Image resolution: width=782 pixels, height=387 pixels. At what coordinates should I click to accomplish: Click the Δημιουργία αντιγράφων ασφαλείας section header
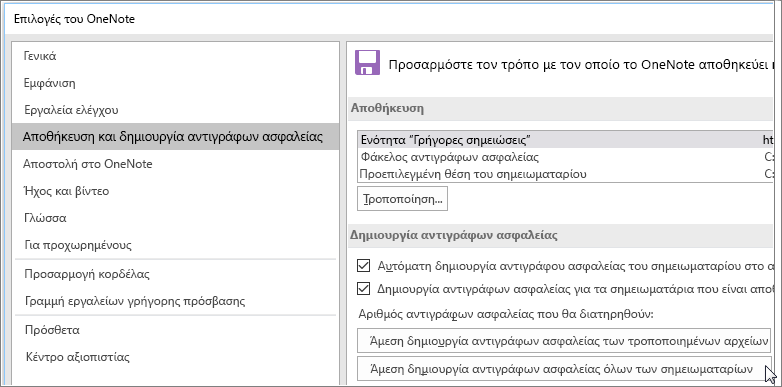pyautogui.click(x=454, y=234)
